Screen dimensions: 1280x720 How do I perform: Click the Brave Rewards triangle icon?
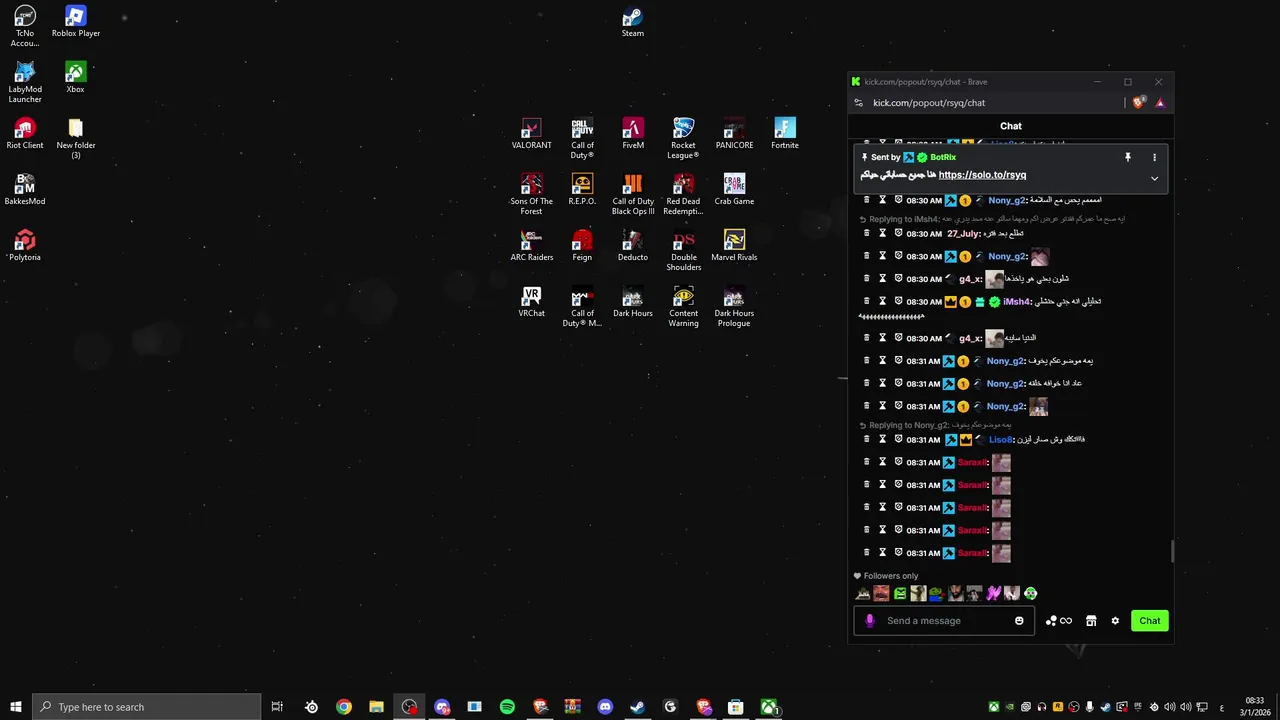coord(1160,102)
